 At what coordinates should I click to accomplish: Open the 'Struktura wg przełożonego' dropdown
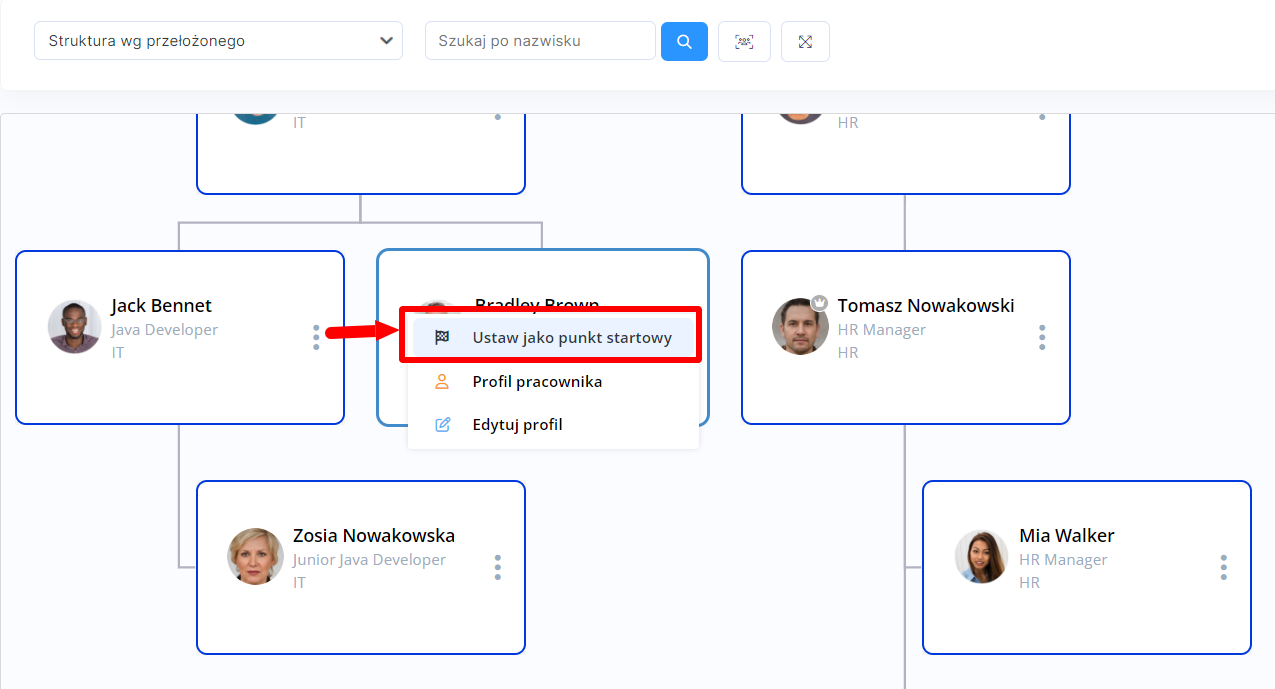click(x=218, y=41)
